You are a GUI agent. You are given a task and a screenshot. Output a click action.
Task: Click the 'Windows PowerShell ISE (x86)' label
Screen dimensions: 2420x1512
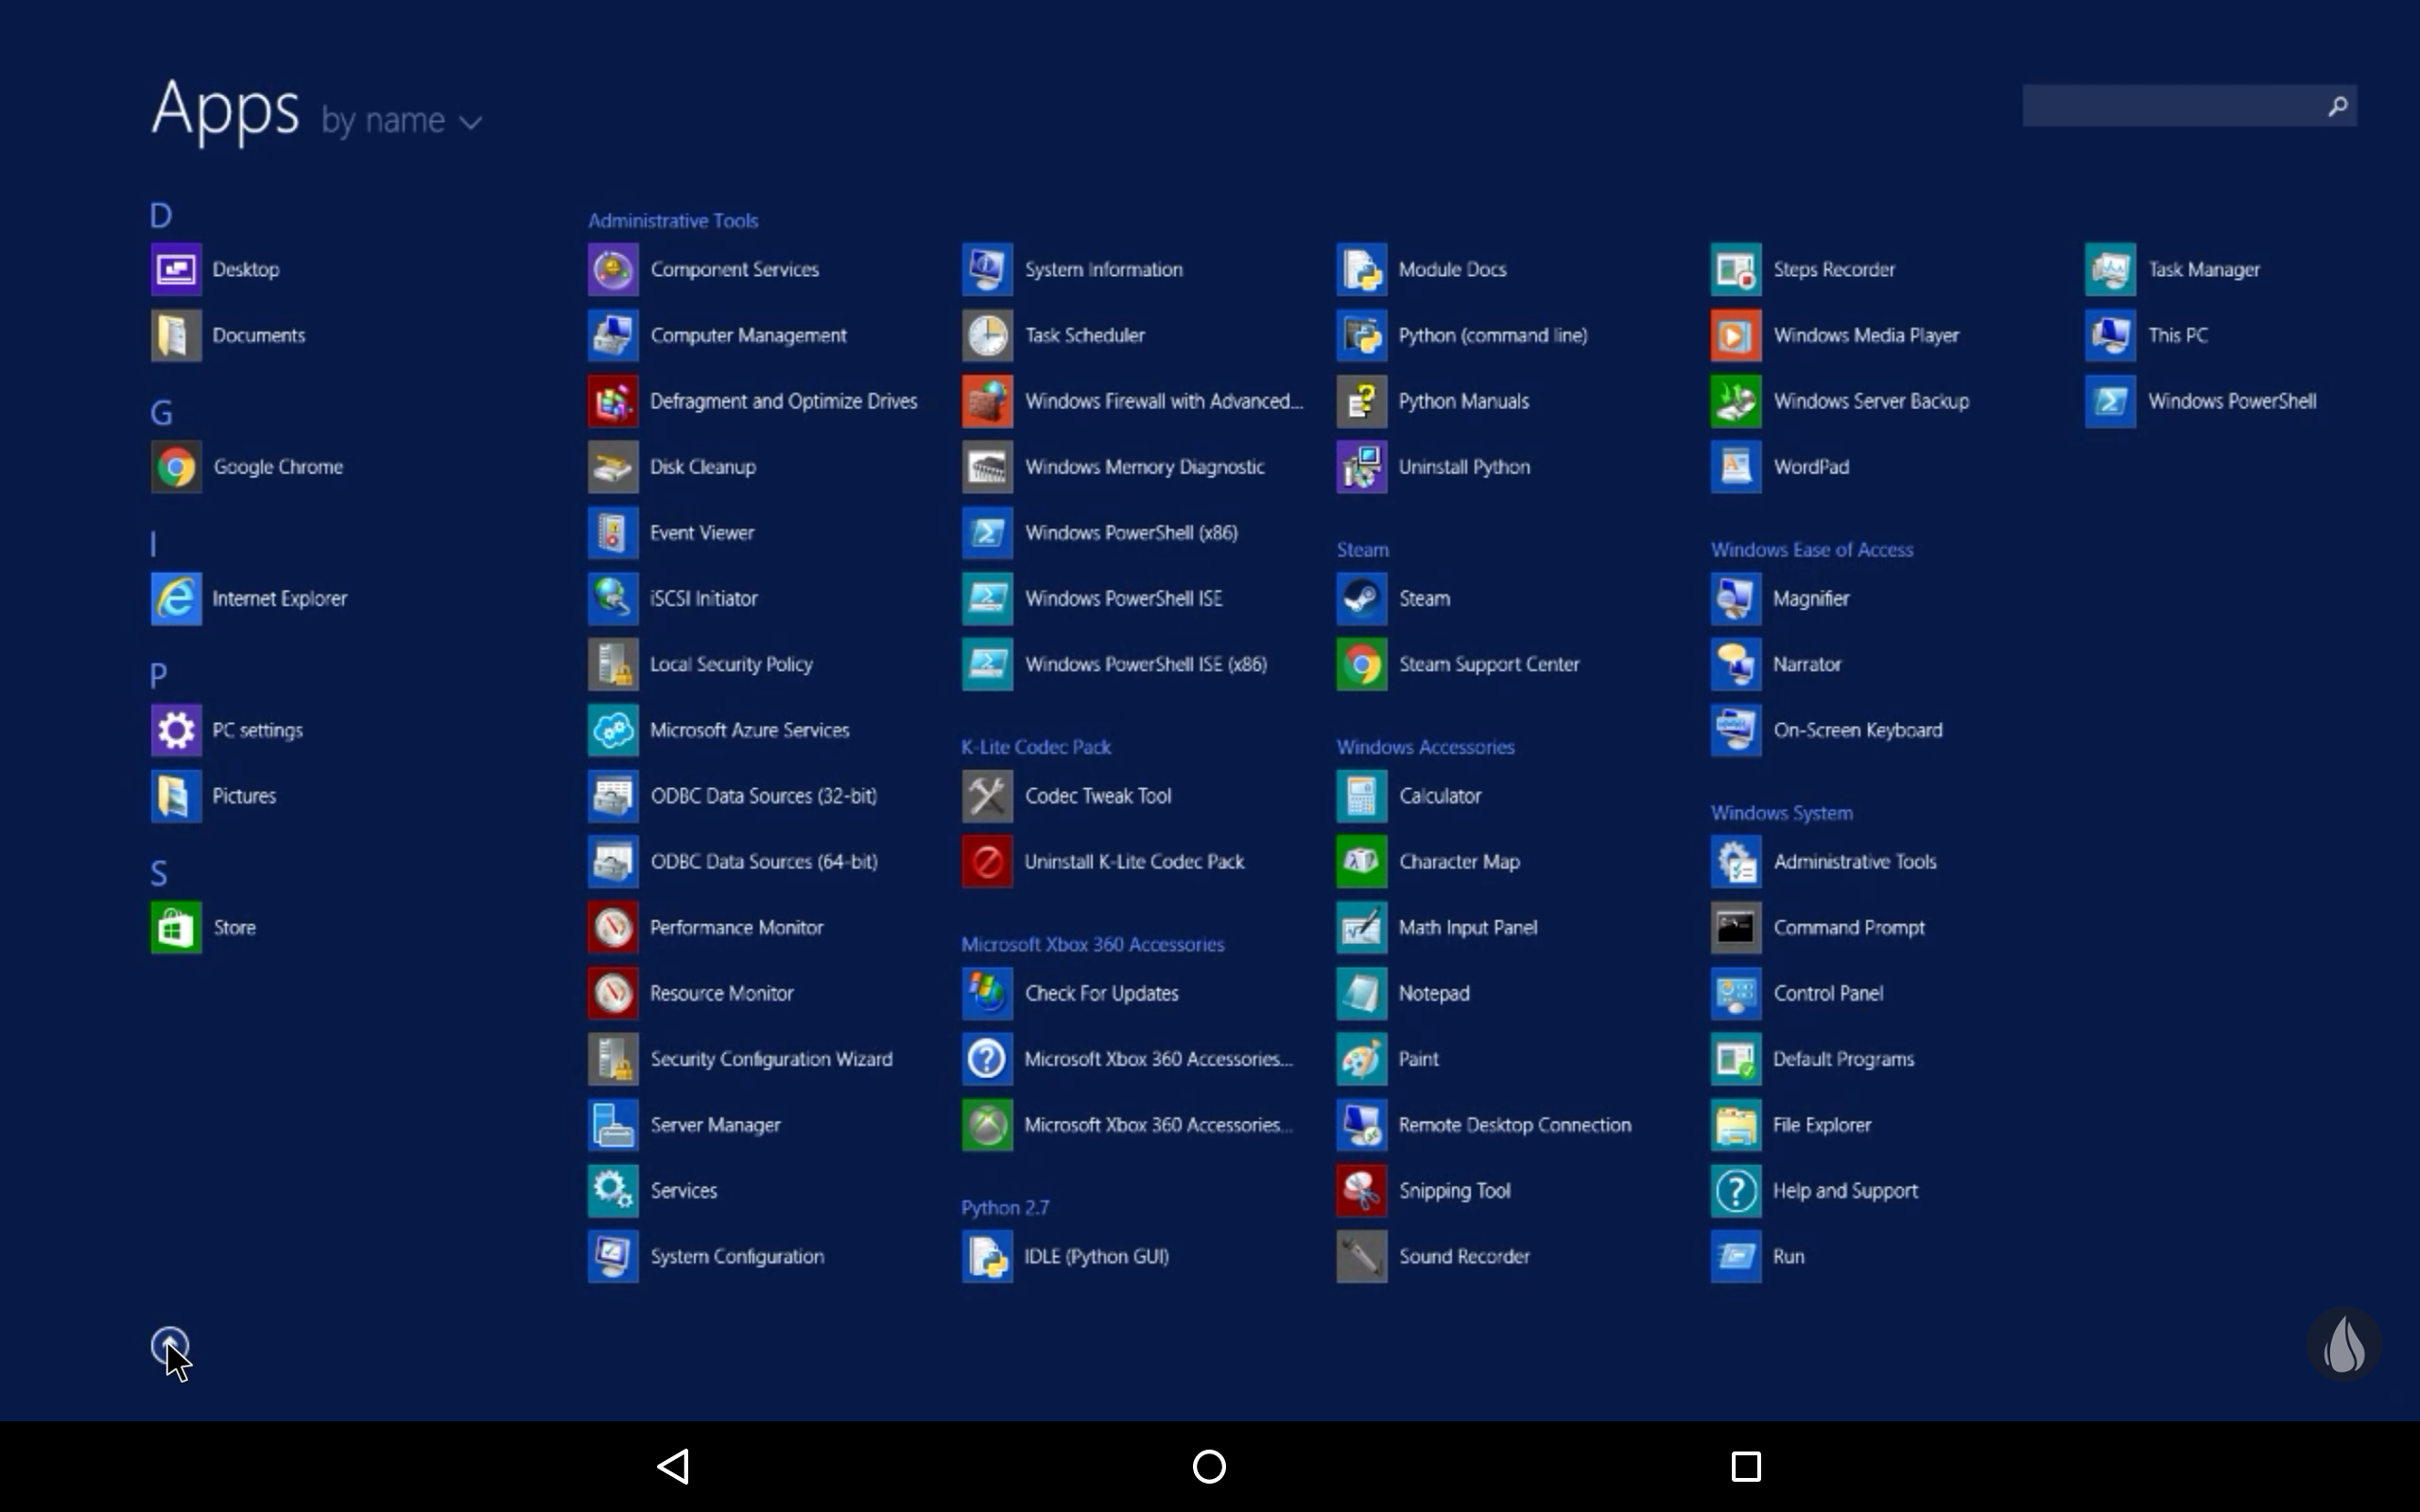(x=1146, y=664)
